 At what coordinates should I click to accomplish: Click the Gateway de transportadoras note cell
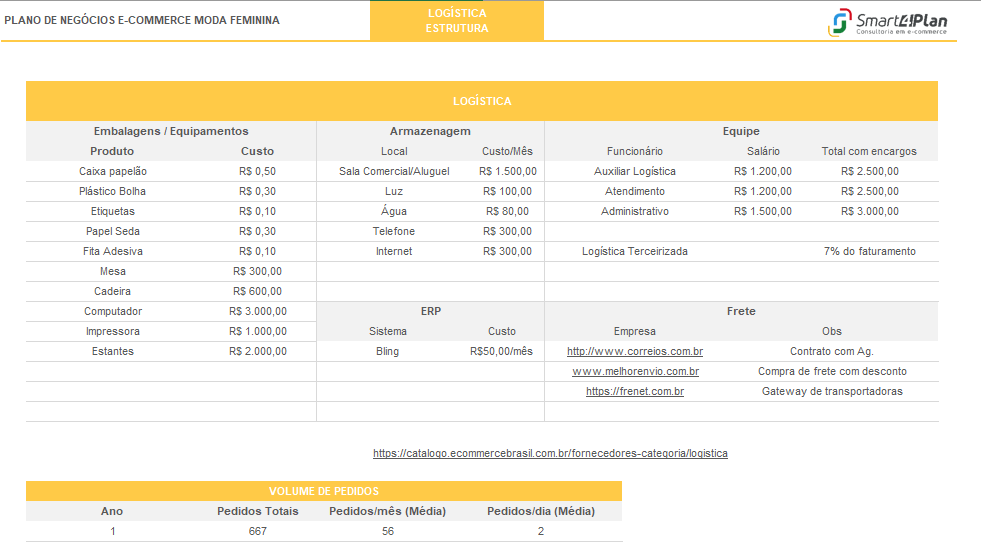point(832,392)
